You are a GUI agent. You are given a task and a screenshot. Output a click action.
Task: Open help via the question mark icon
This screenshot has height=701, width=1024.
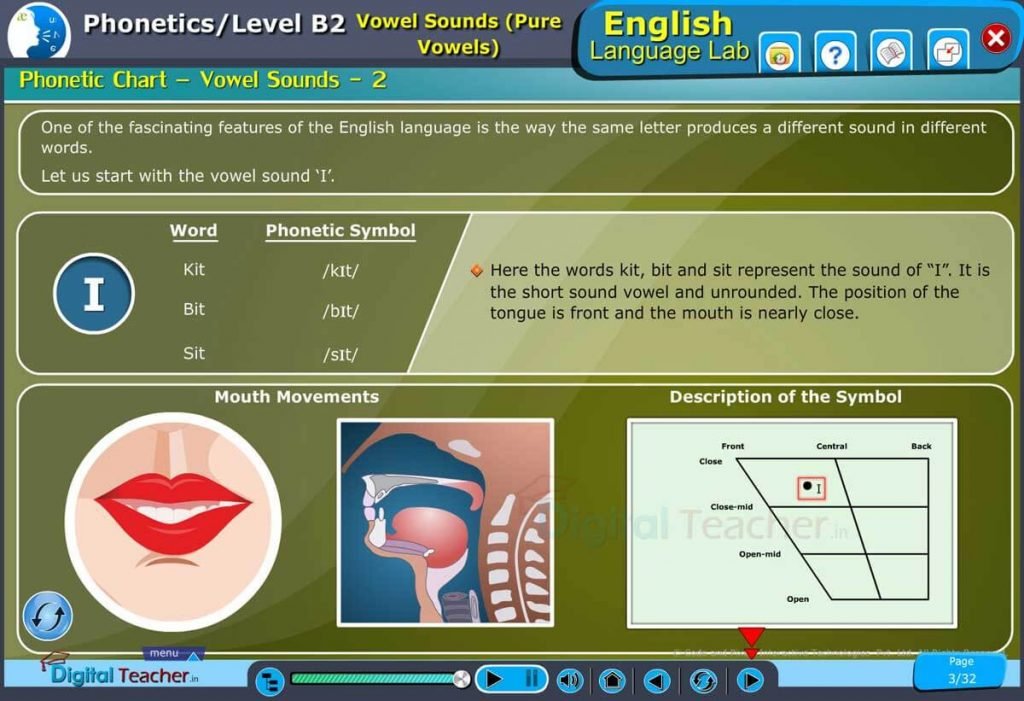point(835,55)
